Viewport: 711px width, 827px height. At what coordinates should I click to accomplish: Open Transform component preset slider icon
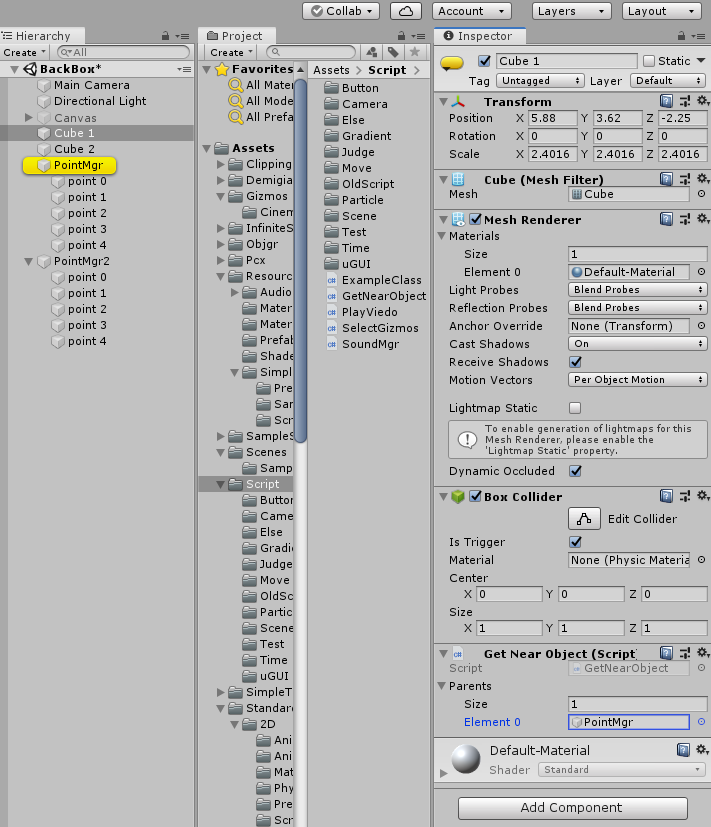point(685,101)
